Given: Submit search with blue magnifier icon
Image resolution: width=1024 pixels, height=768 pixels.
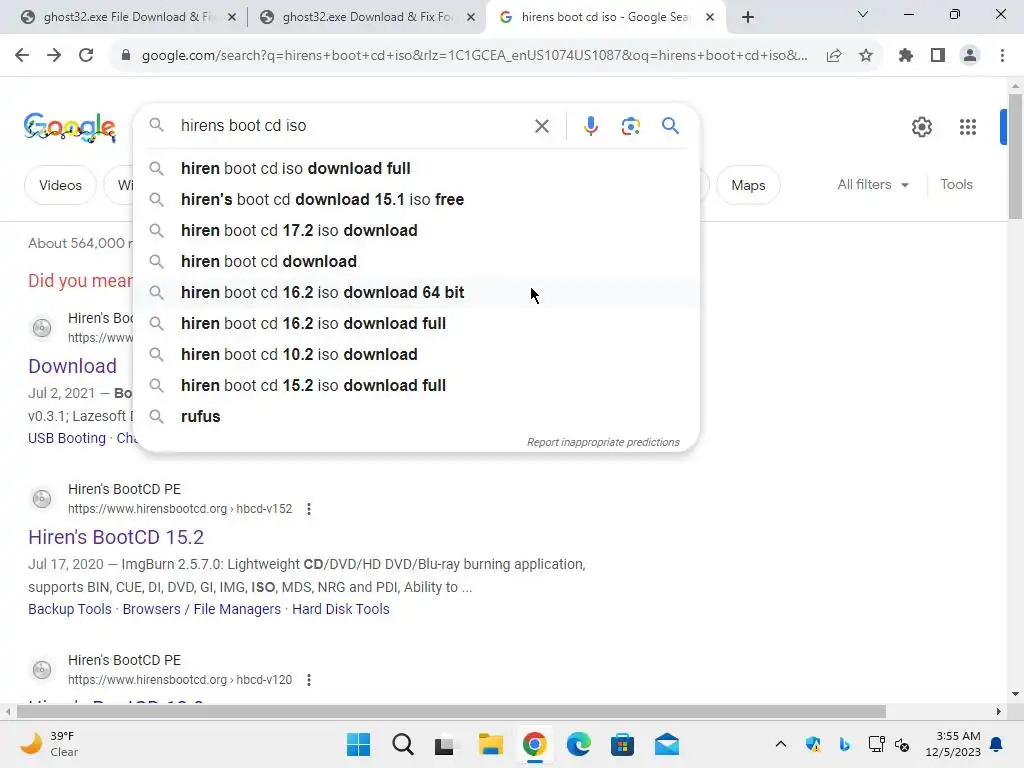Looking at the screenshot, I should click(671, 125).
